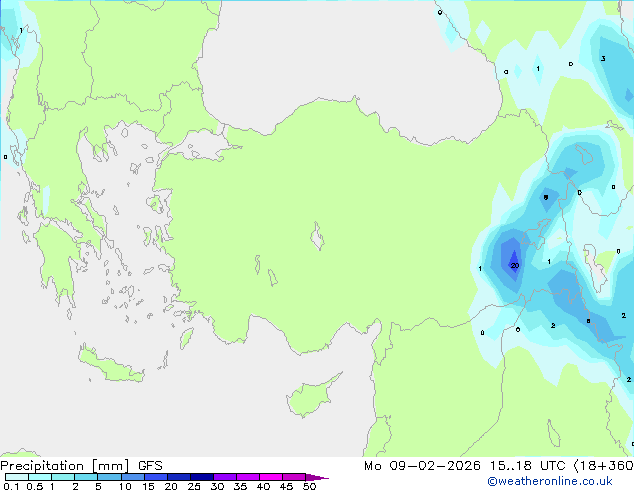Pick the 40 to 45 mm magenta swatch
634x490 pixels.
(271, 477)
